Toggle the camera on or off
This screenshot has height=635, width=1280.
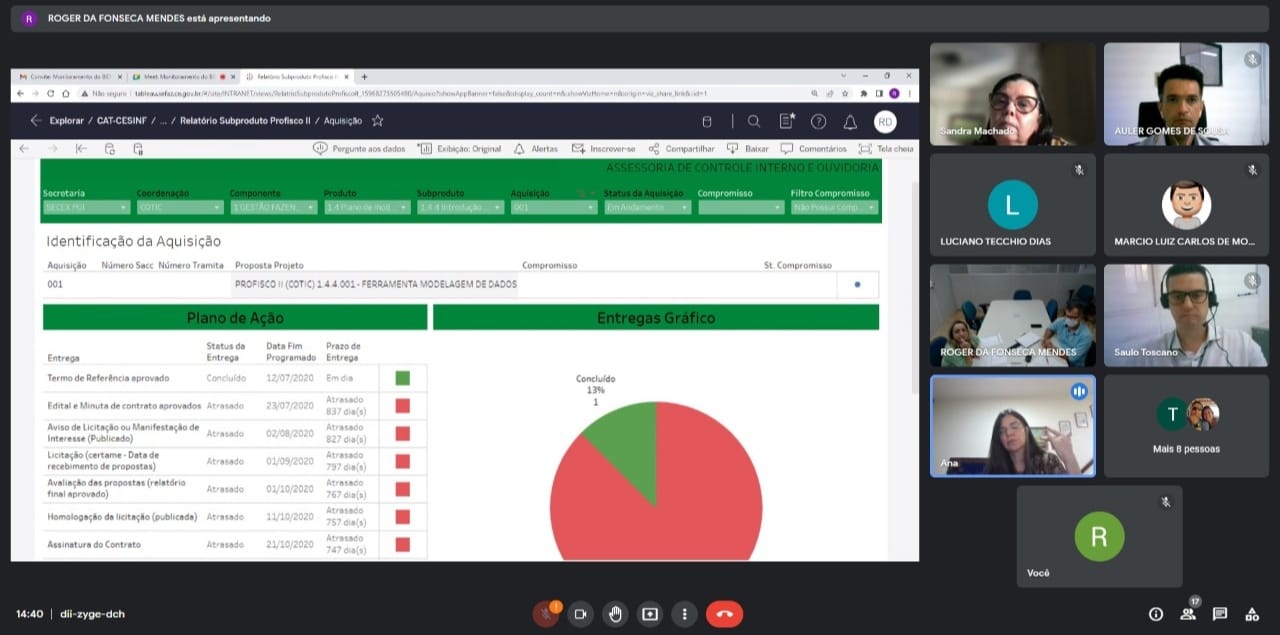pyautogui.click(x=580, y=614)
